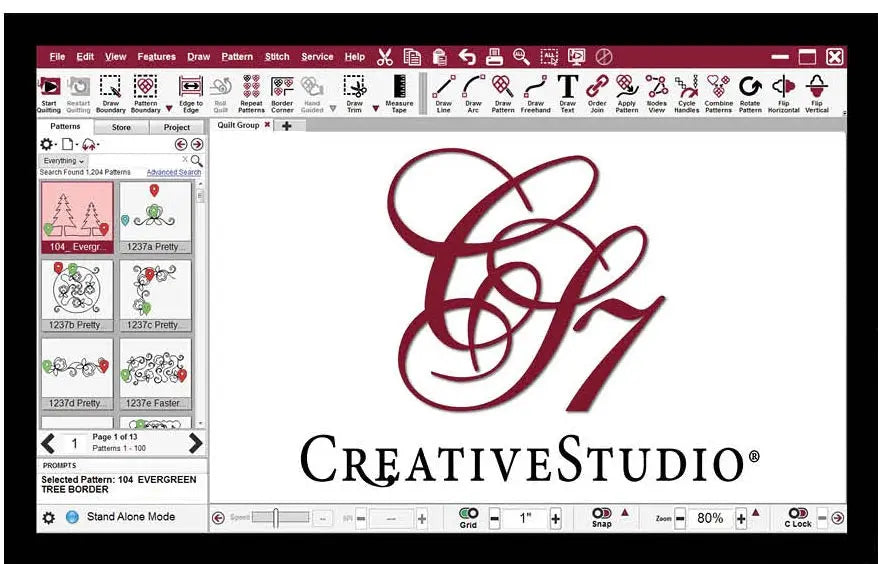The width and height of the screenshot is (878, 564).
Task: Click the Repeat Patterns icon
Action: pos(251,94)
